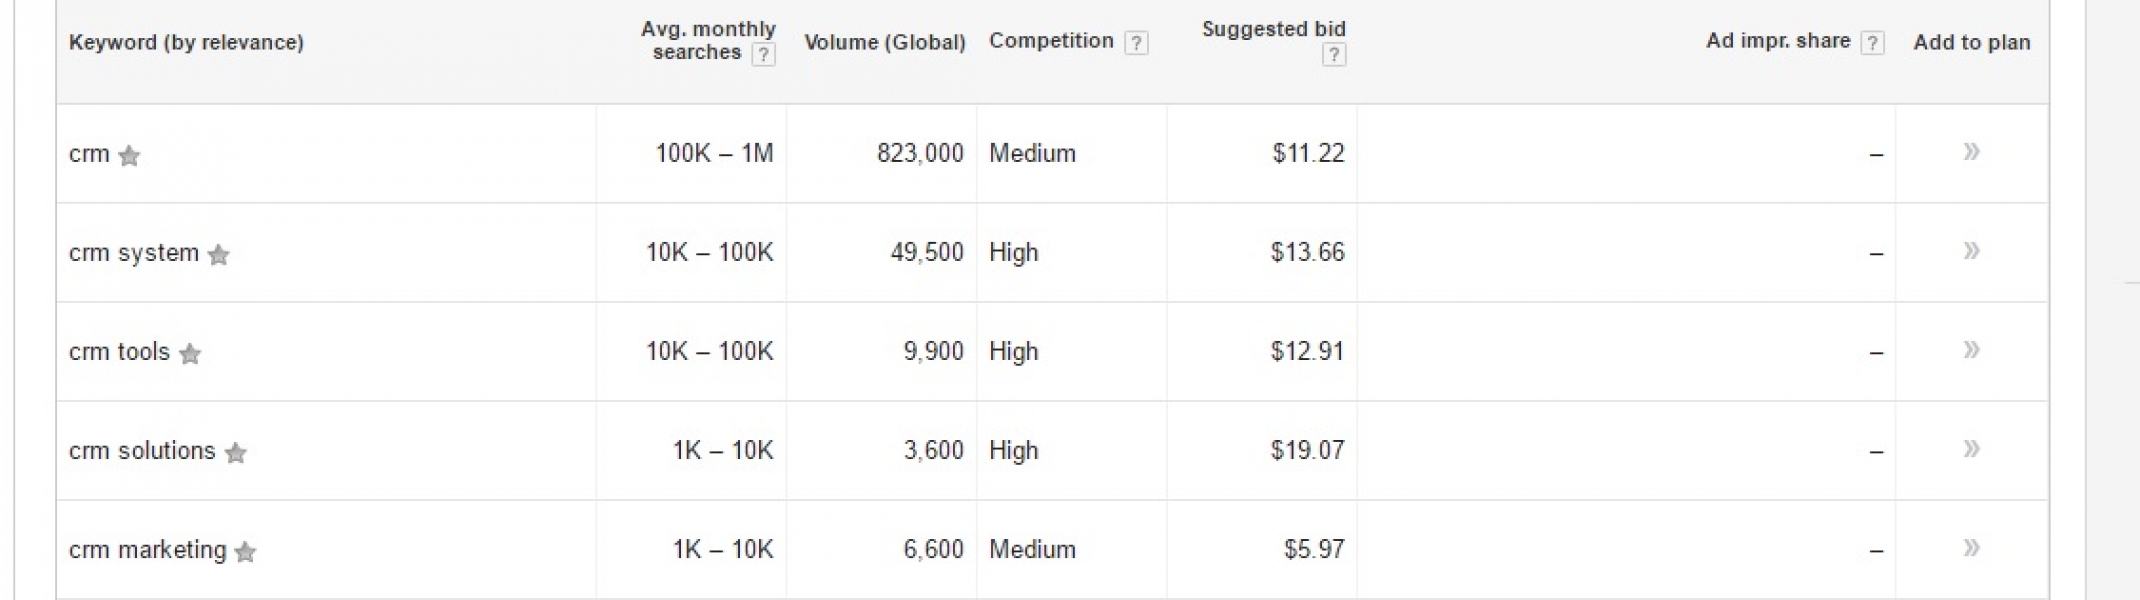This screenshot has height=600, width=2140.
Task: Add 'crm system' to plan arrows
Action: coord(1971,251)
